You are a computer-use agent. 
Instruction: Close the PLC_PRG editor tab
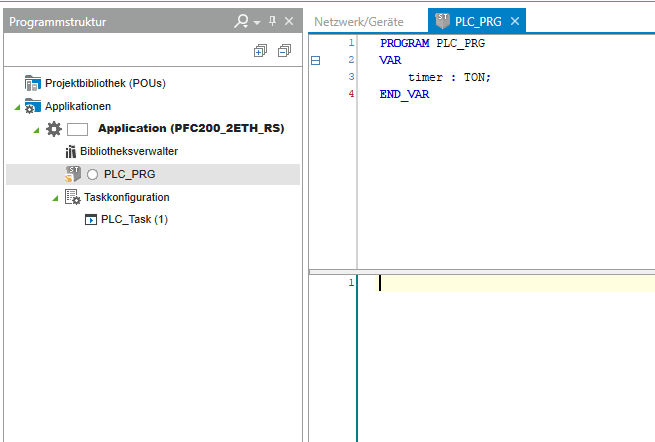coord(515,21)
